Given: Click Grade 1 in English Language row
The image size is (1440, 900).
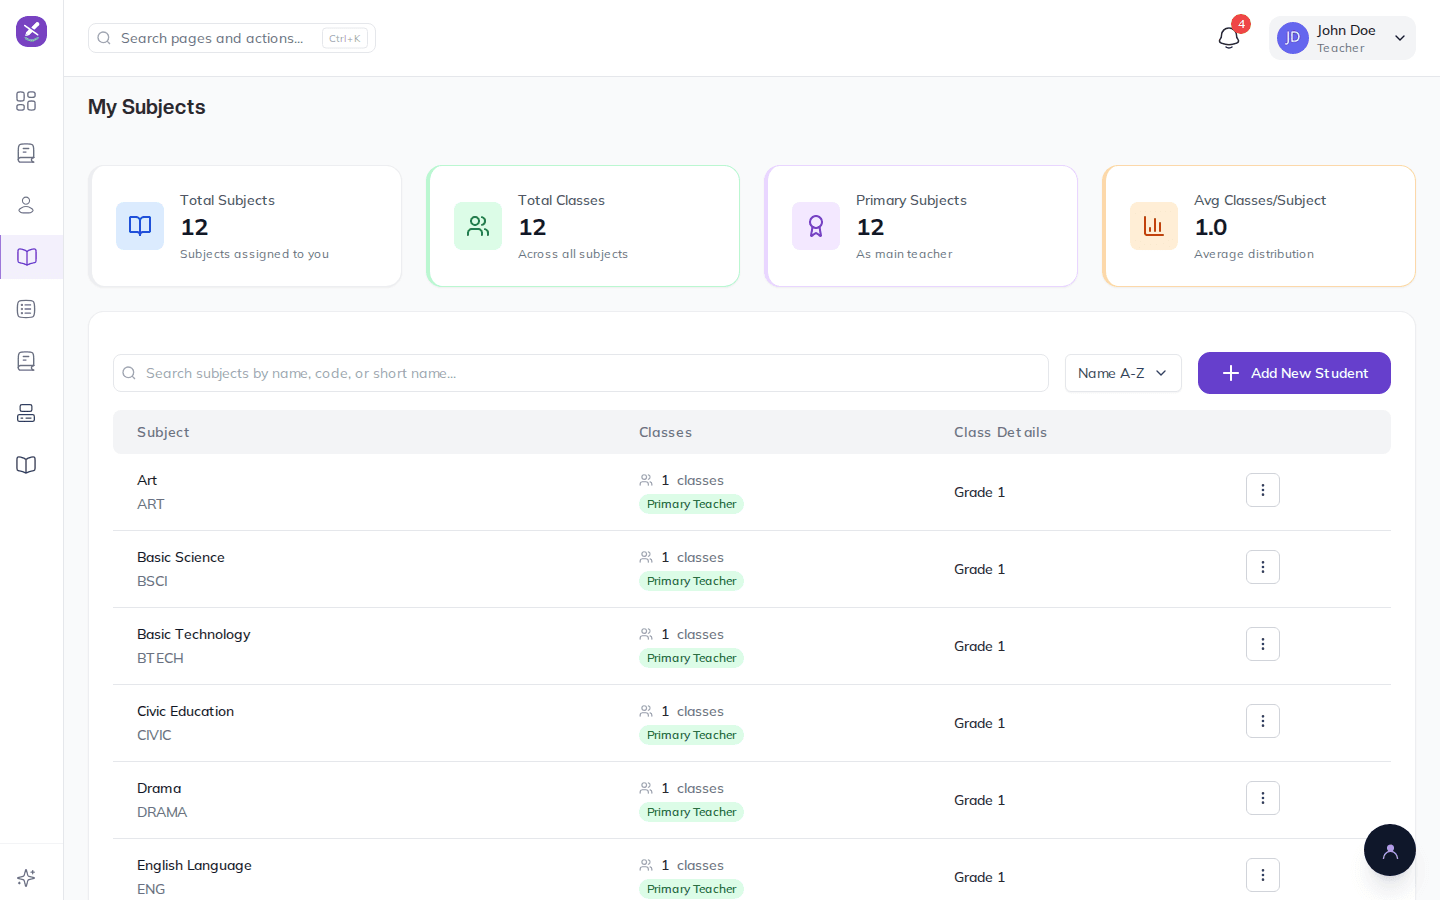Looking at the screenshot, I should pos(979,877).
